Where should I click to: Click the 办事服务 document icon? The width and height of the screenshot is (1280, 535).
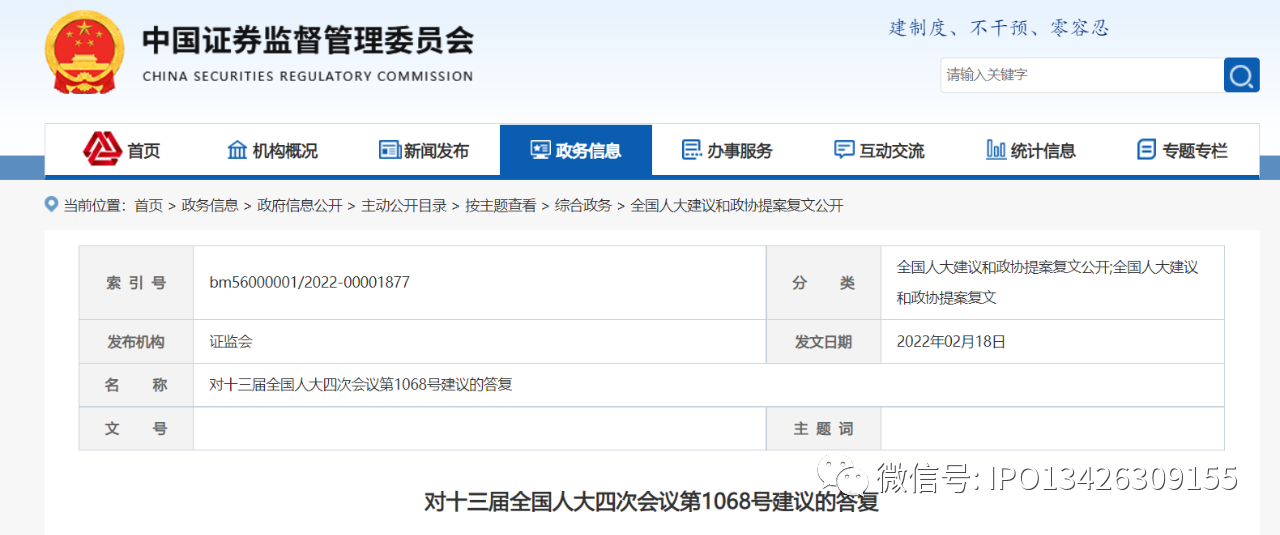point(691,150)
